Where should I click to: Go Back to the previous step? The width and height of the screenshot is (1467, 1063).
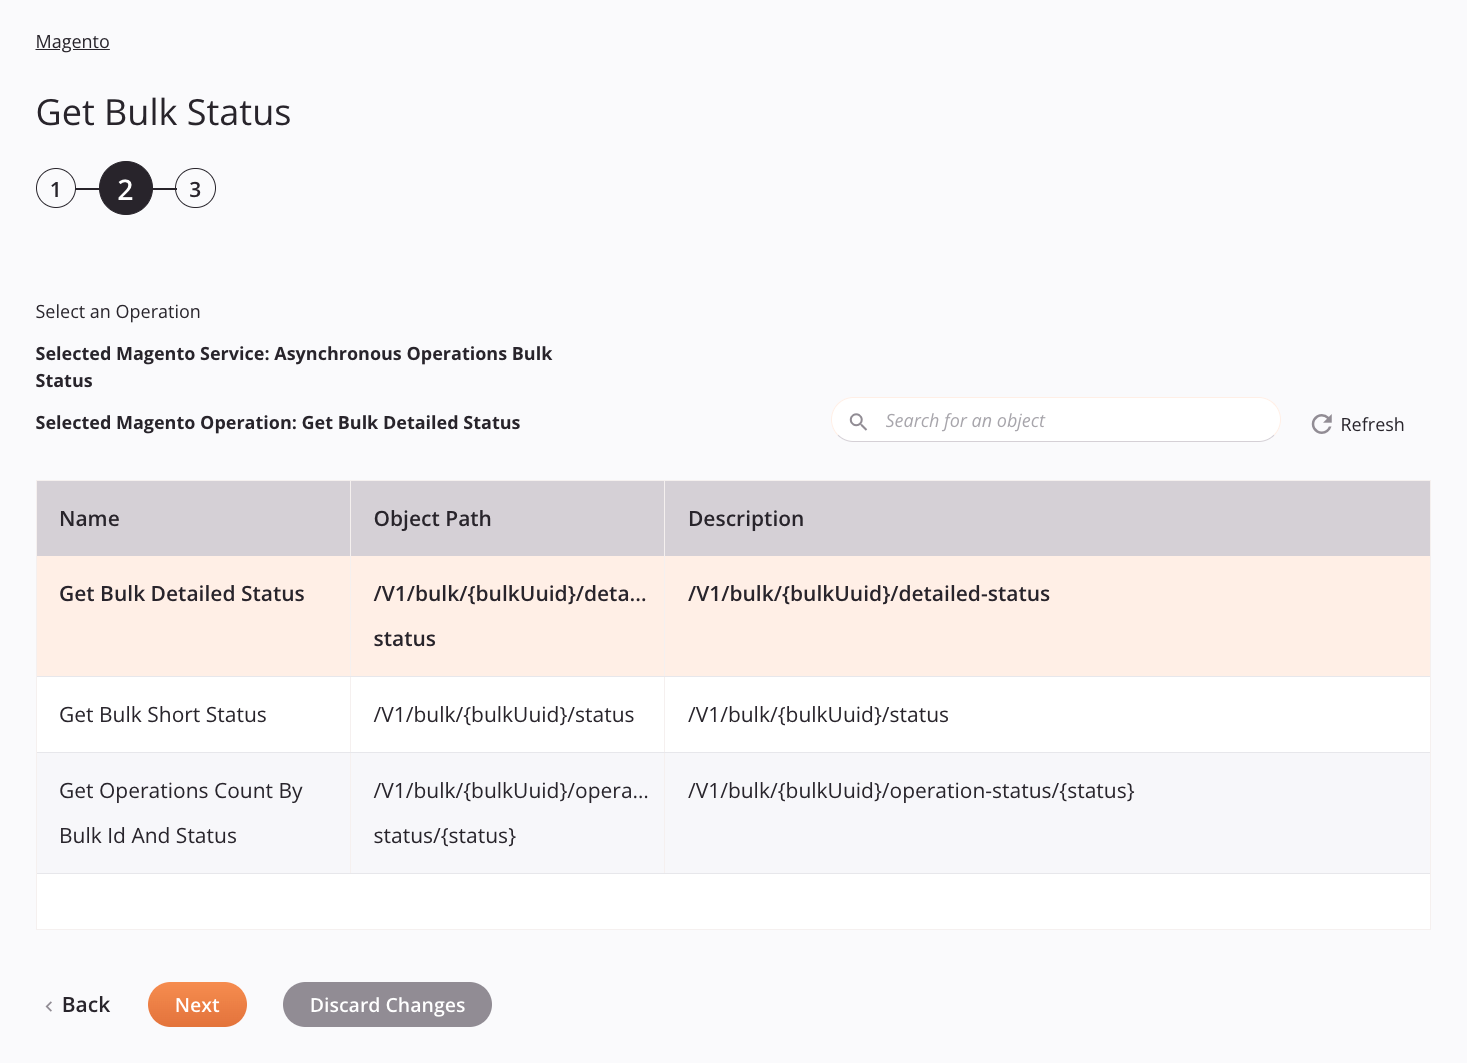(x=77, y=1005)
